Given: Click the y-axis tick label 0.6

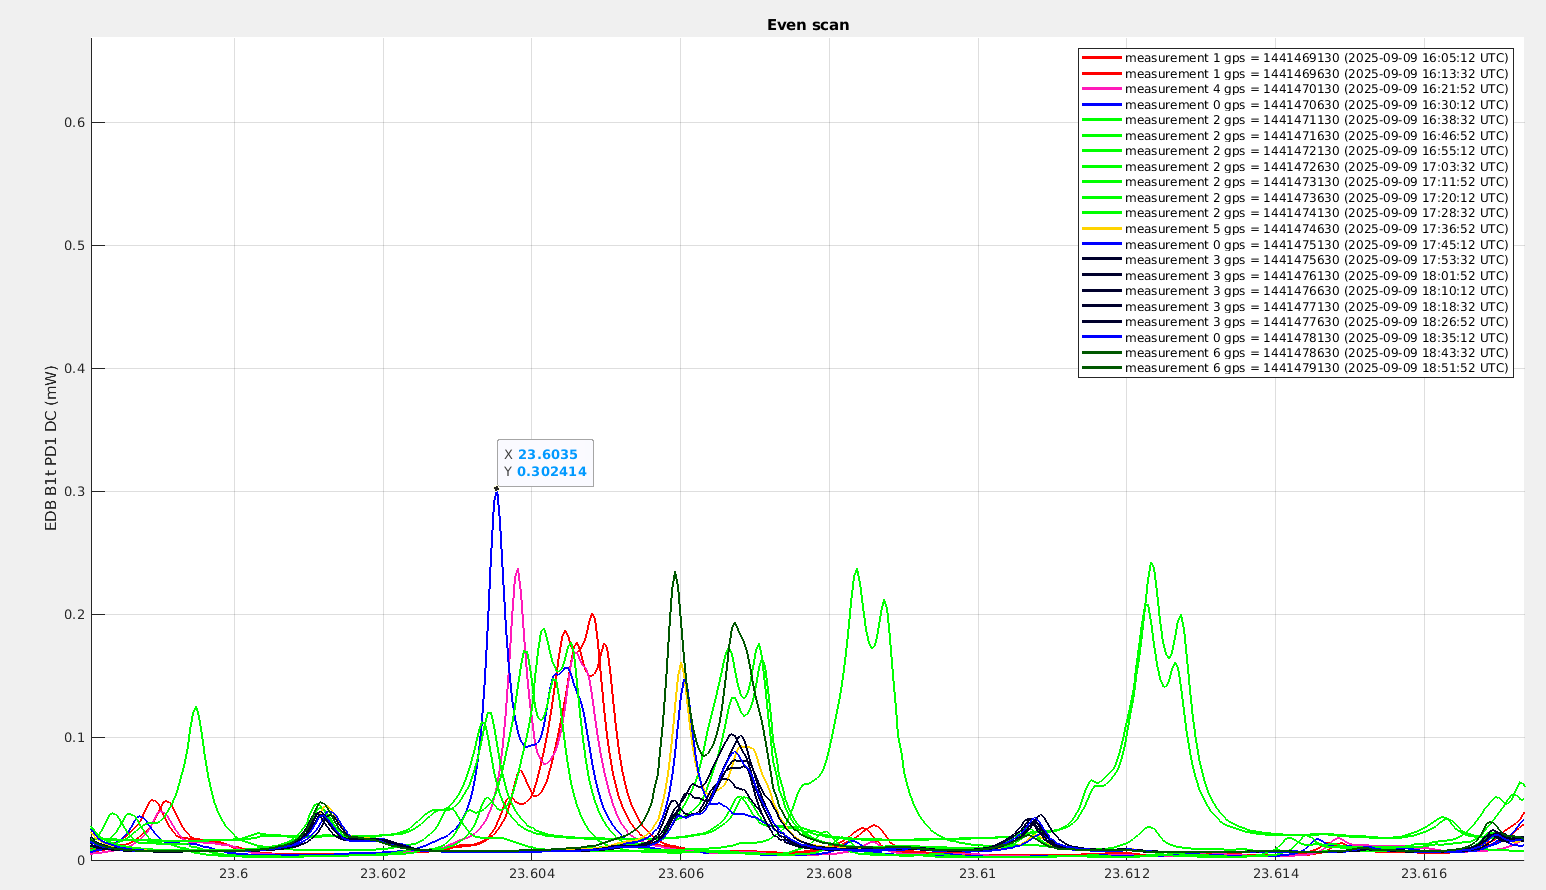Looking at the screenshot, I should [75, 123].
